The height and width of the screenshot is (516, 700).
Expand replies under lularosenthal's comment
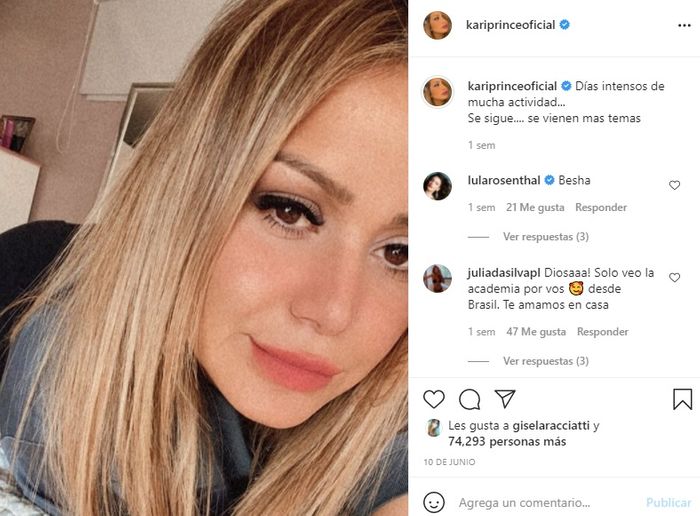tap(546, 237)
